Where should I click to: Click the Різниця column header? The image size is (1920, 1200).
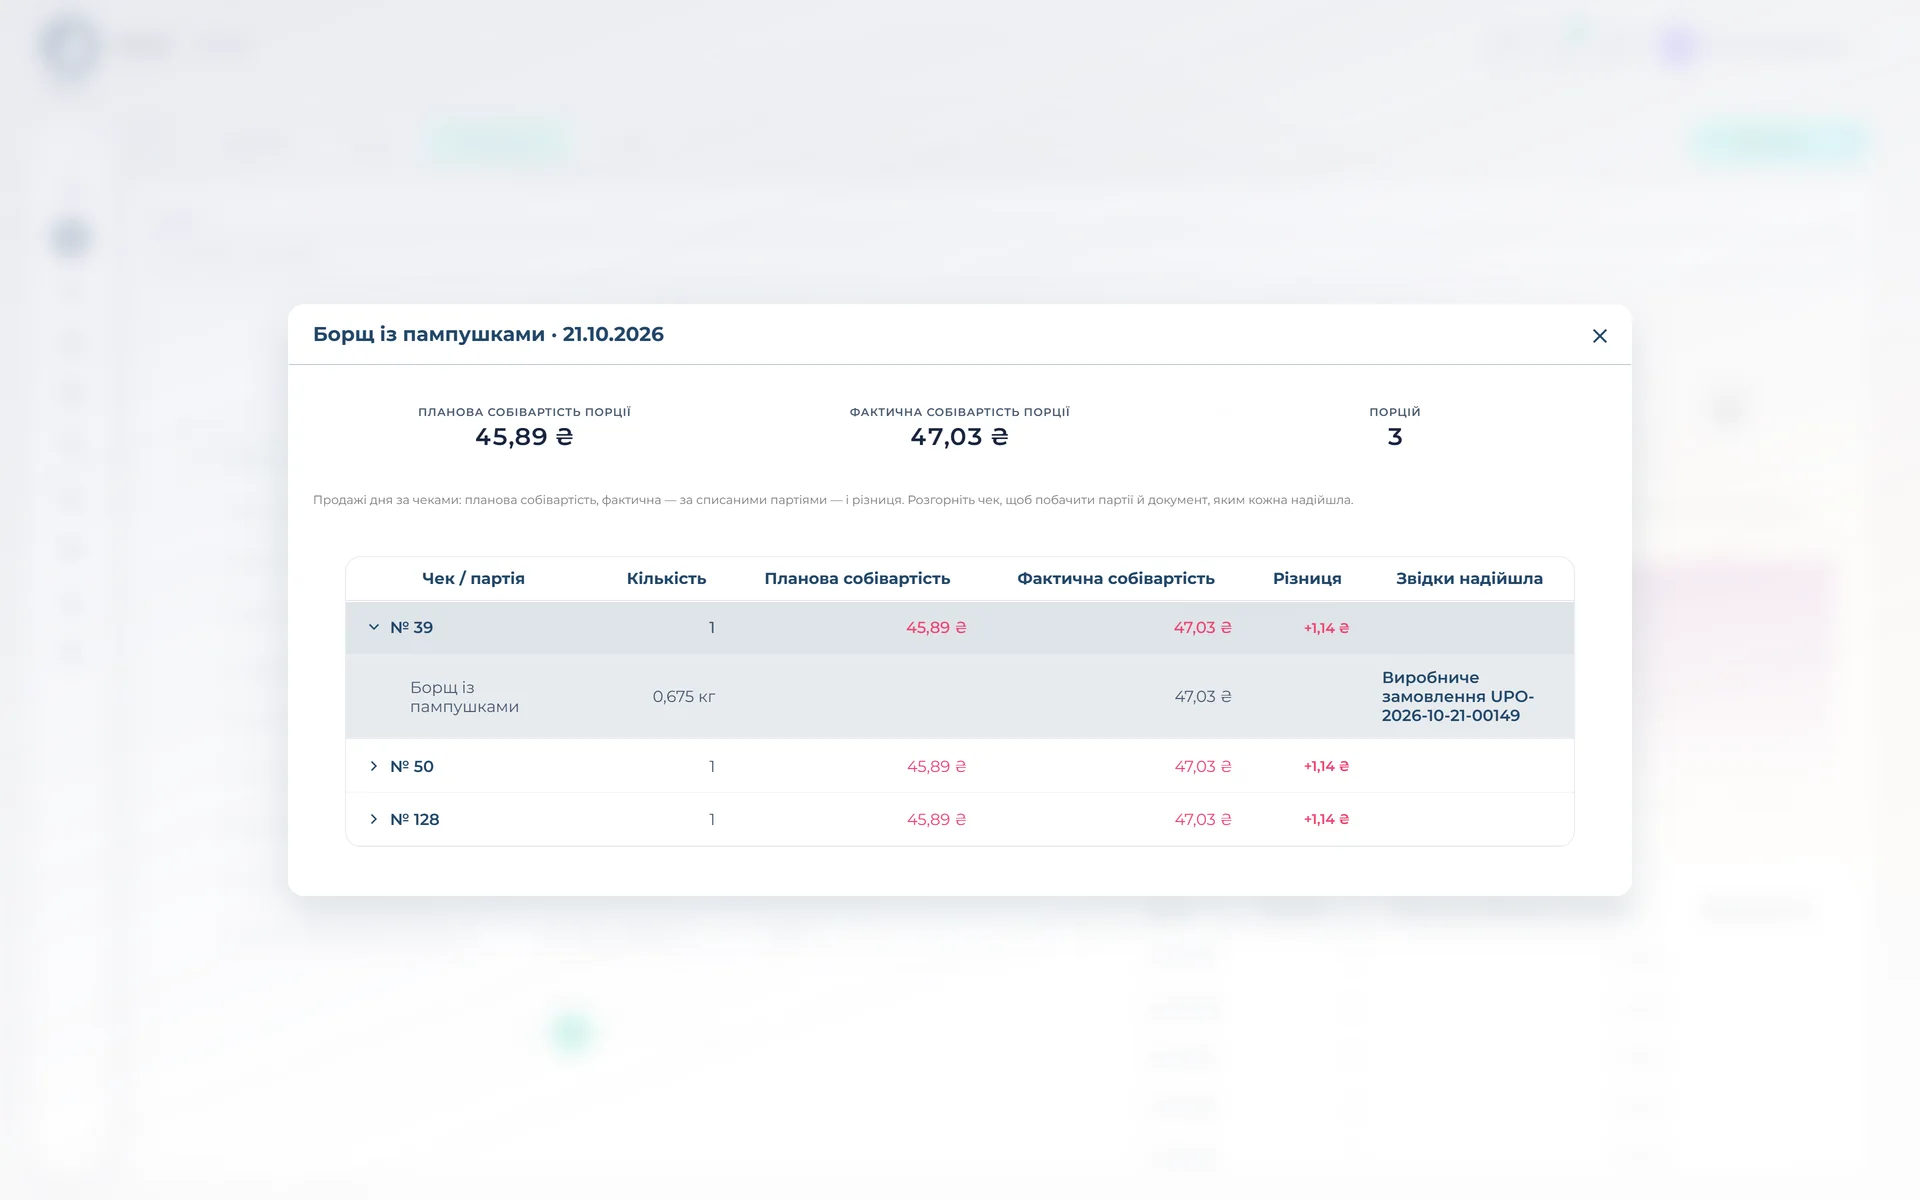point(1307,578)
